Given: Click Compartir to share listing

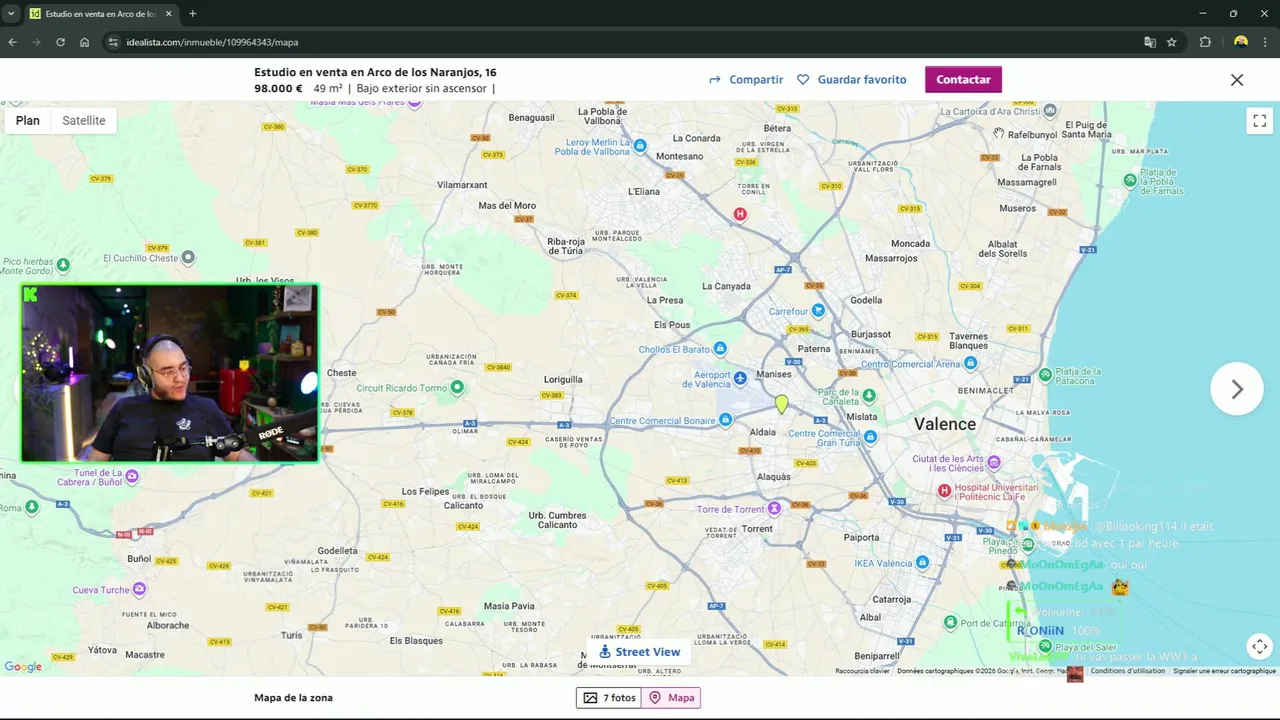Looking at the screenshot, I should click(x=746, y=80).
